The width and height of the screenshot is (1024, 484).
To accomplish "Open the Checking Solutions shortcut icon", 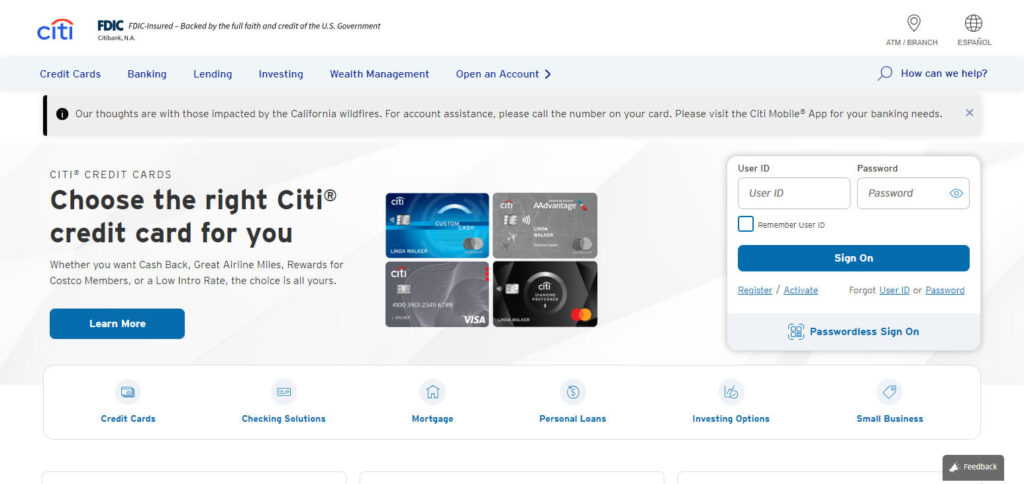I will click(283, 392).
